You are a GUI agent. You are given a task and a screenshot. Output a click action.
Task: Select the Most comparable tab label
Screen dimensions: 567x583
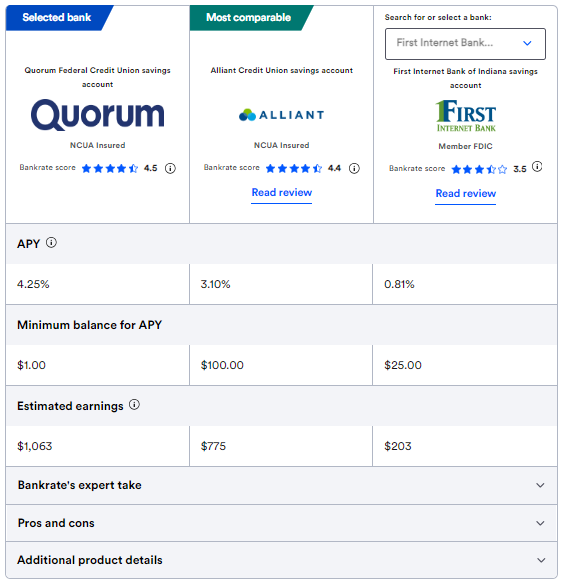(249, 17)
